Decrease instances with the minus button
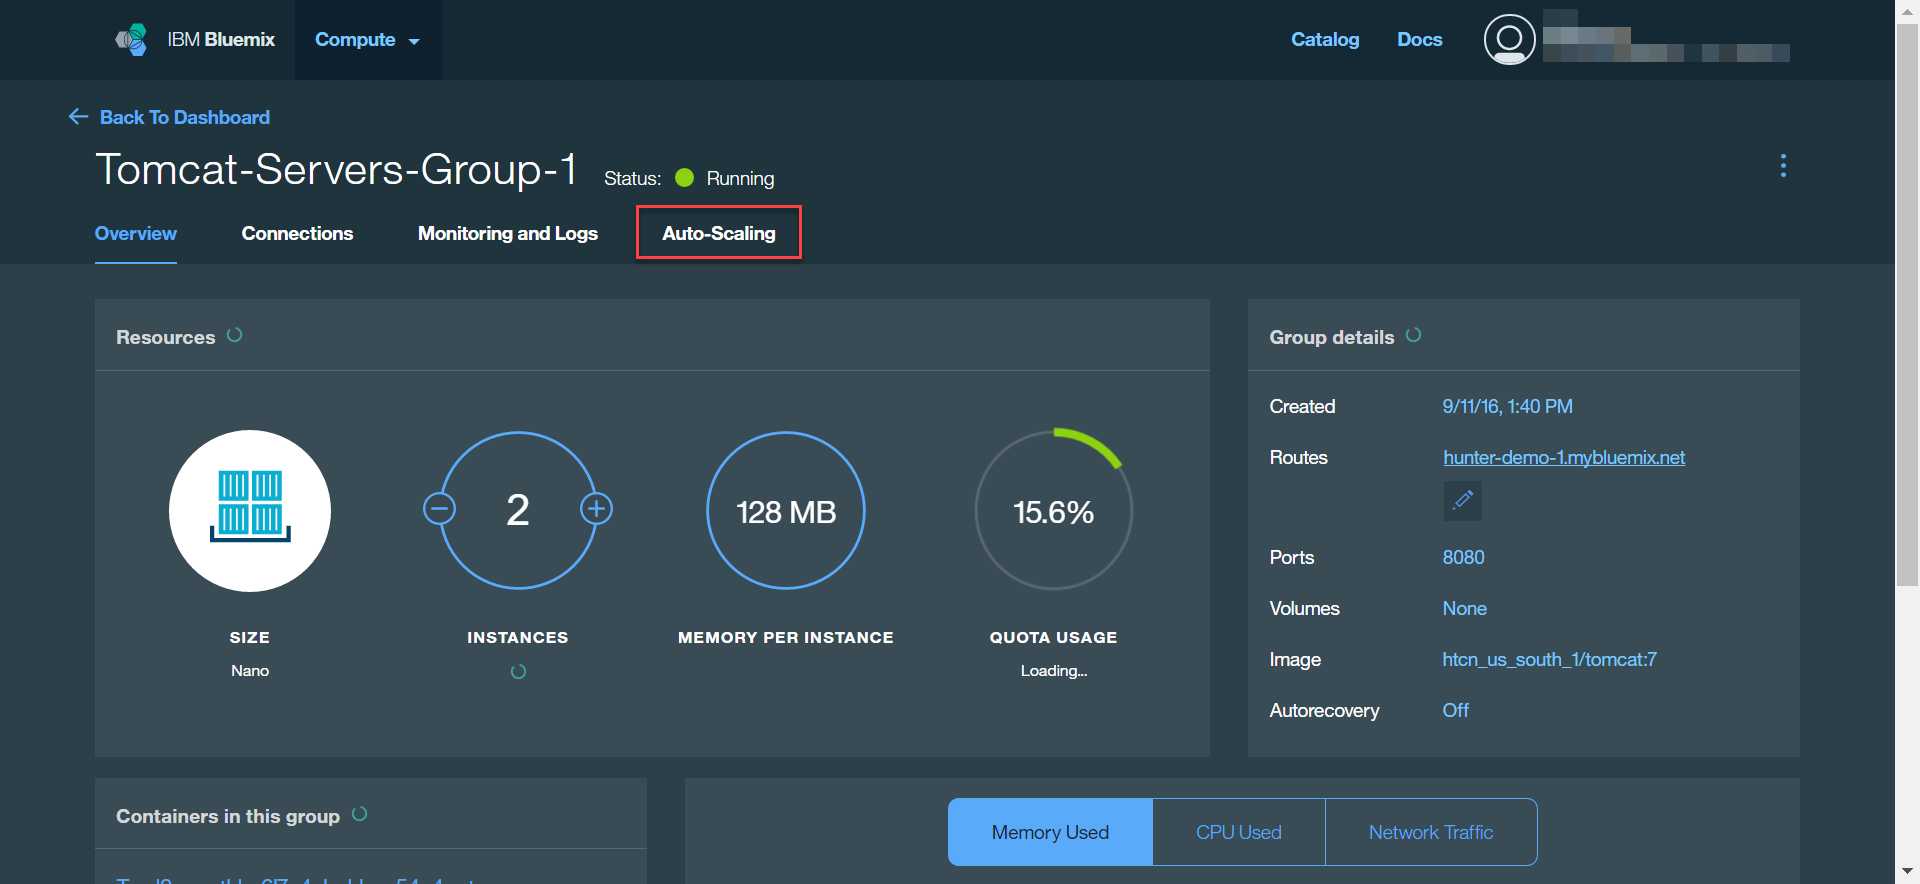 [x=439, y=509]
